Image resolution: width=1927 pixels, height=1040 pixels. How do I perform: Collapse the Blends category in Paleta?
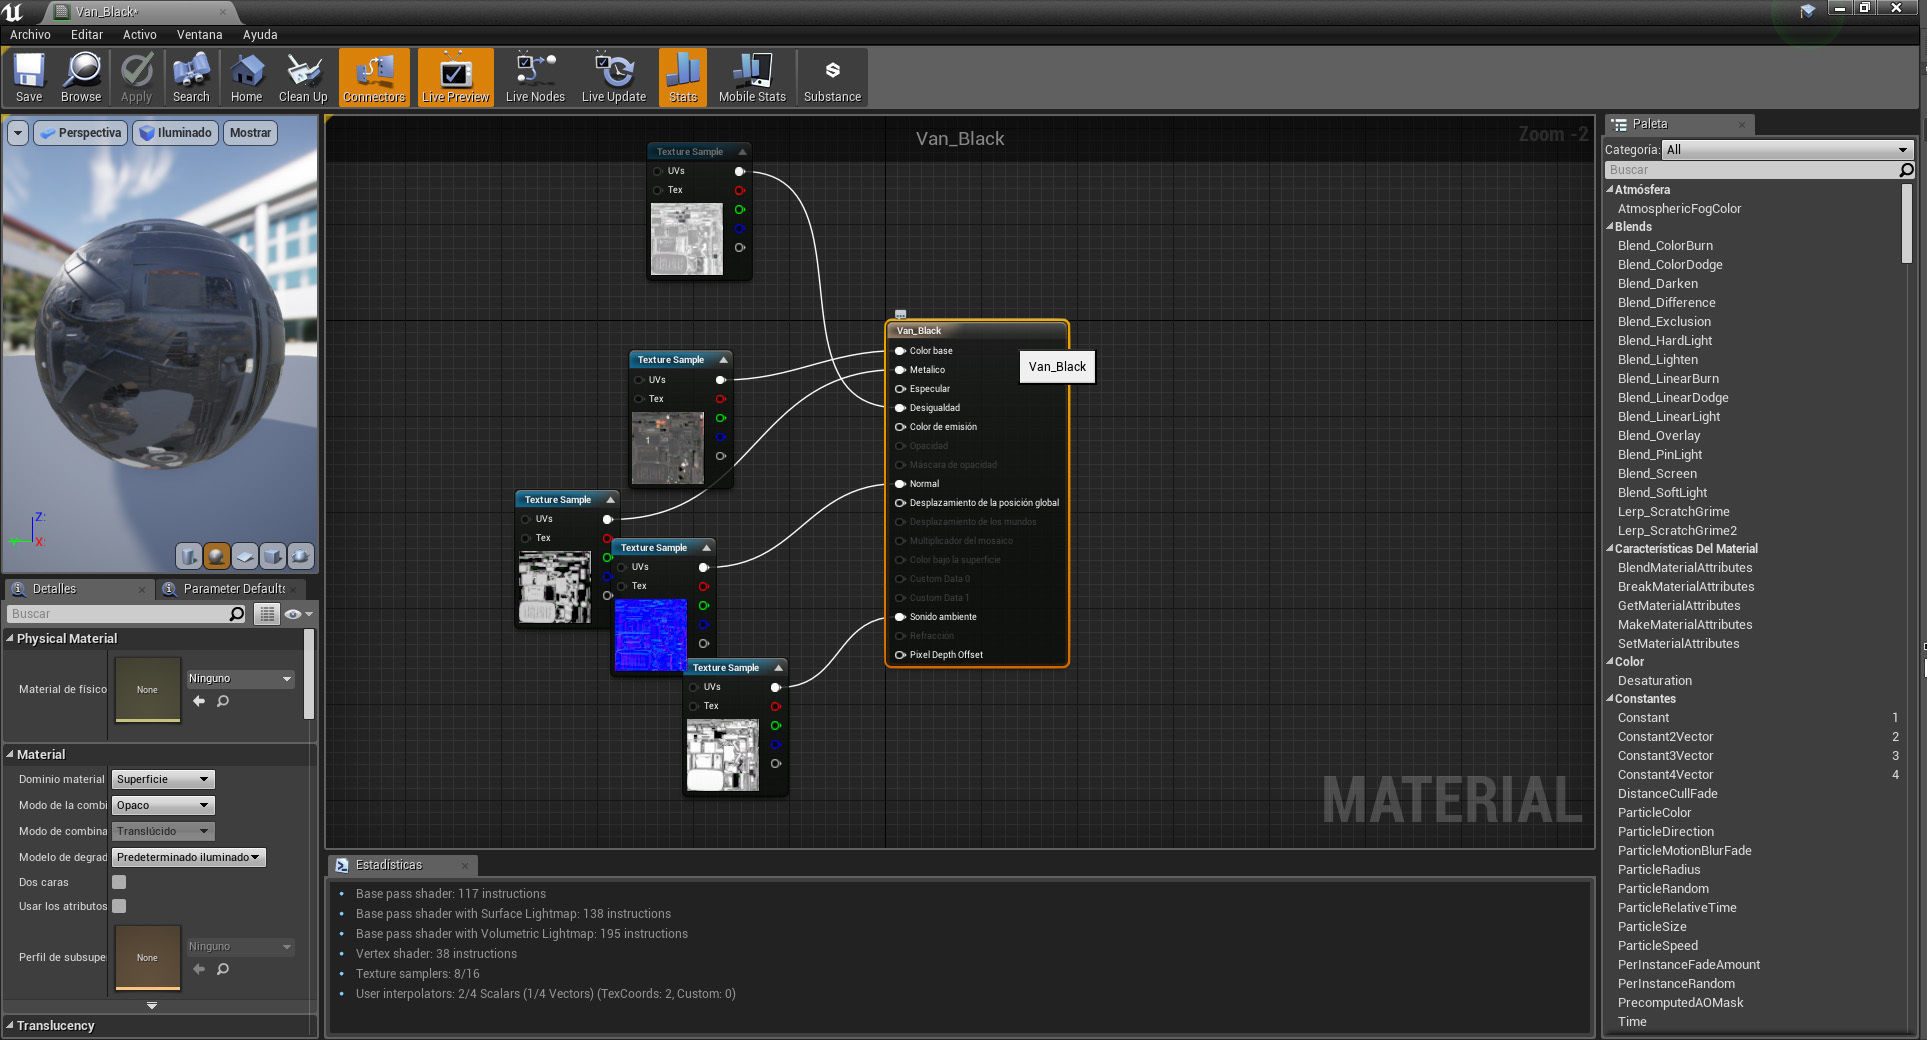pyautogui.click(x=1610, y=227)
